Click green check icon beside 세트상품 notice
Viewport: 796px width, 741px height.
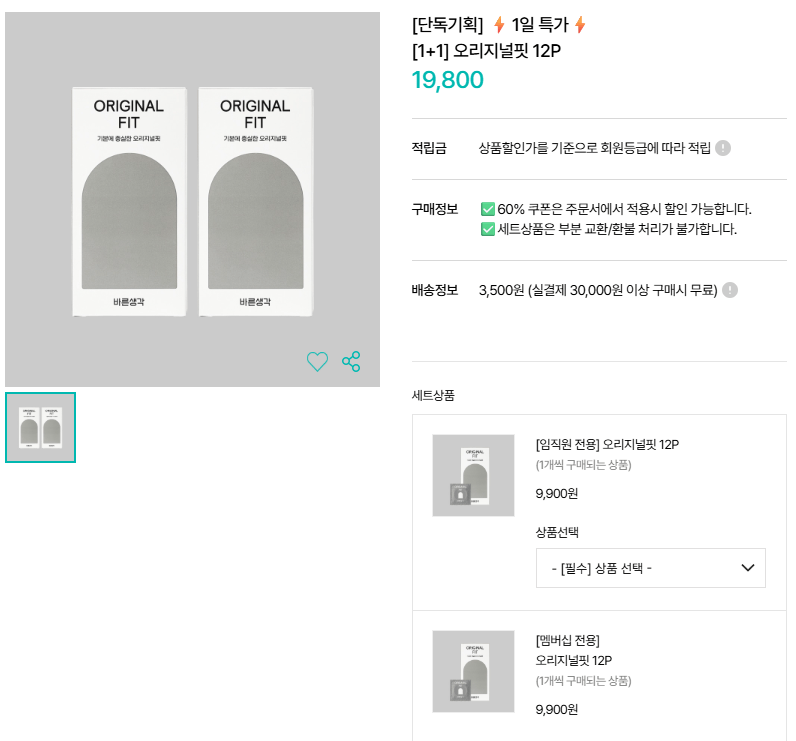[x=487, y=229]
